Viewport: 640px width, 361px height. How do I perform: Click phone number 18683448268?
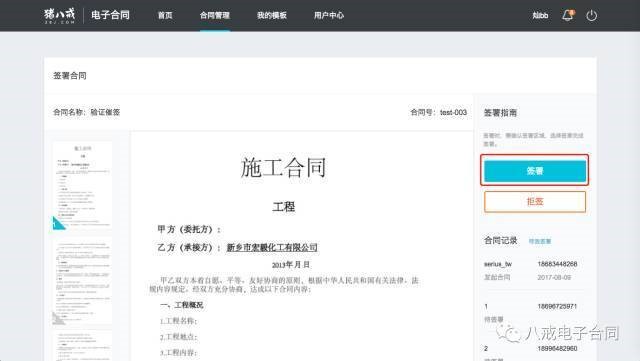click(557, 264)
